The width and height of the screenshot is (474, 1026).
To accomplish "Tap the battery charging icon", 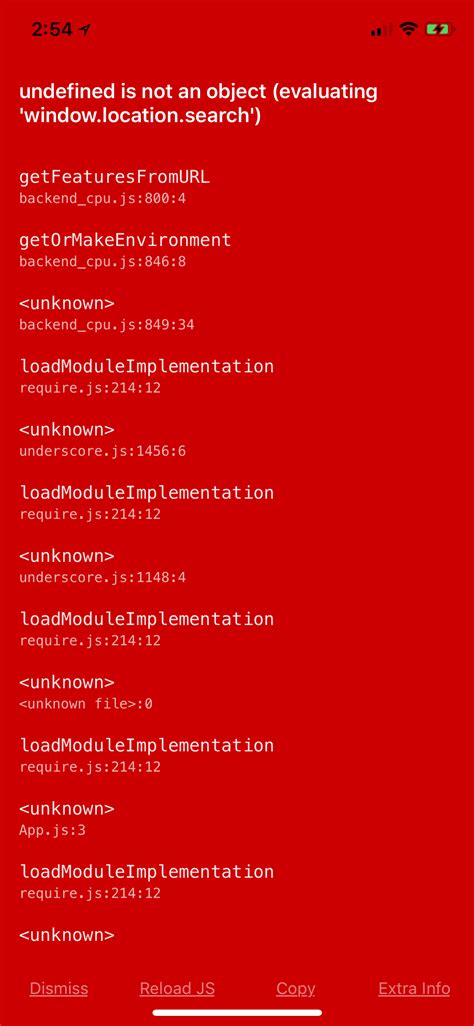I will (438, 29).
